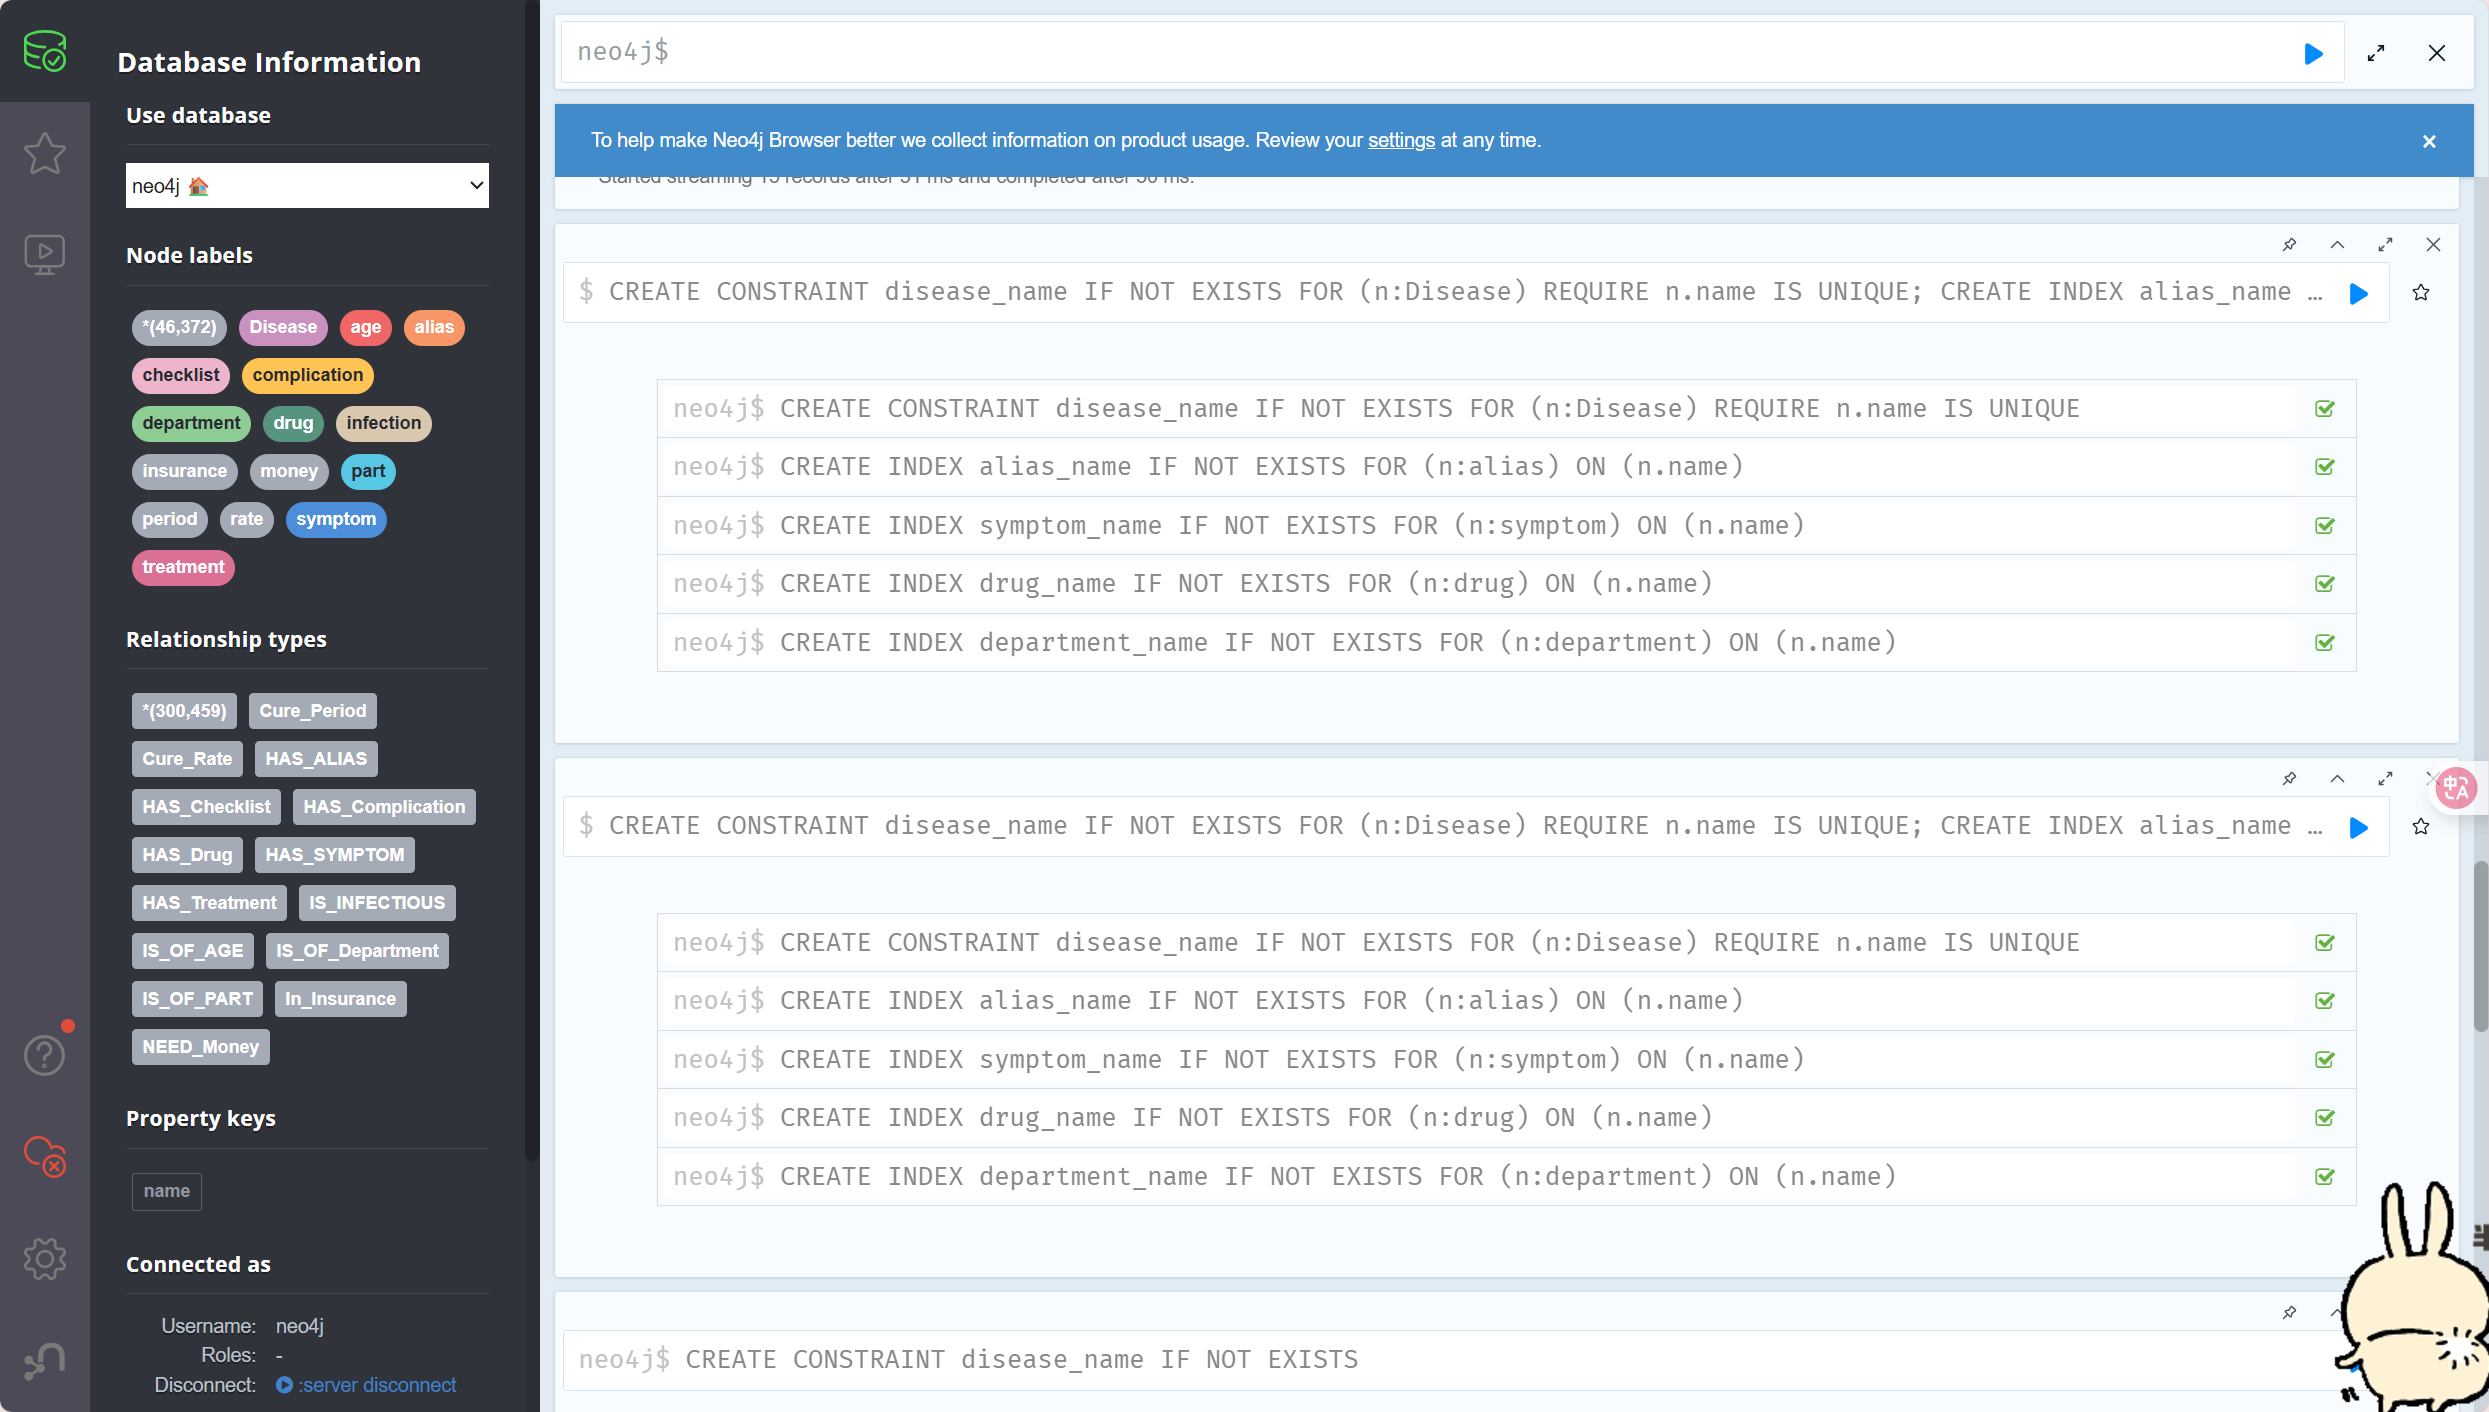
Task: Collapse the first result frame with chevron
Action: (2337, 245)
